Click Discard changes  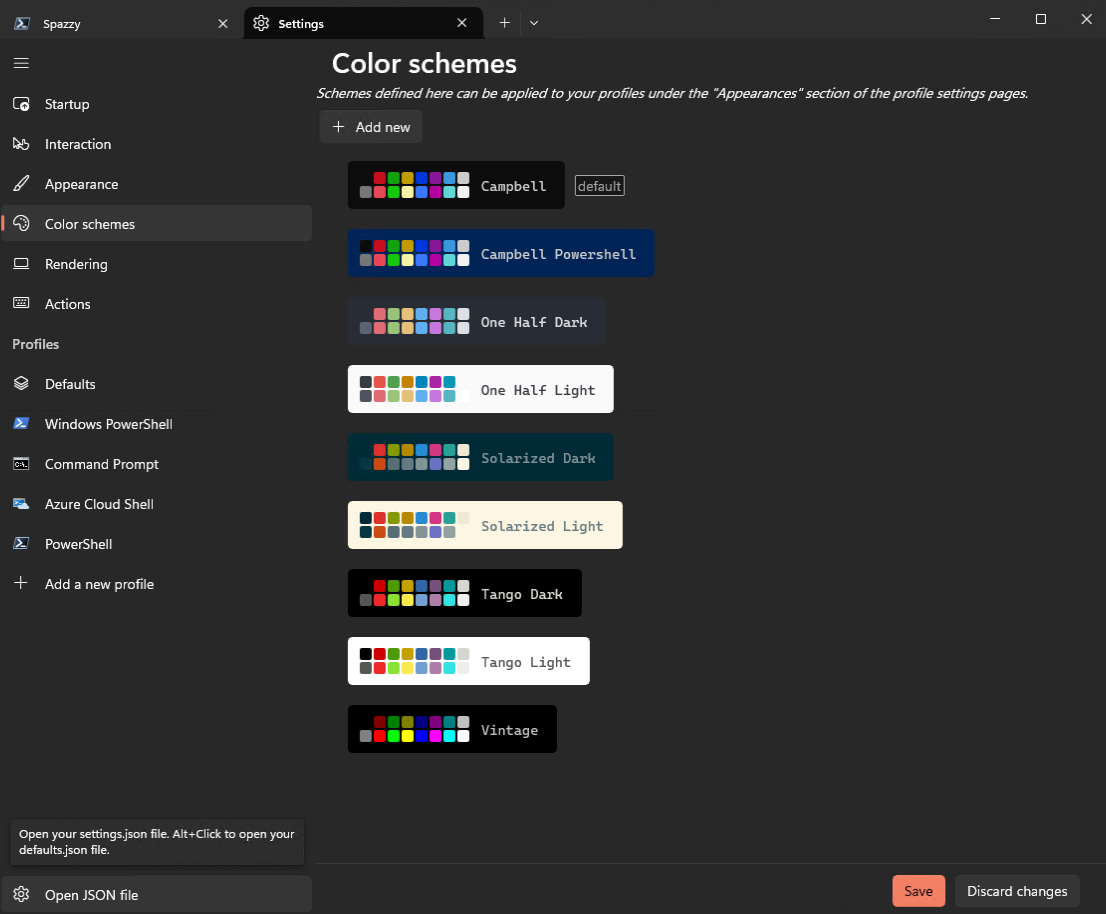(1017, 890)
